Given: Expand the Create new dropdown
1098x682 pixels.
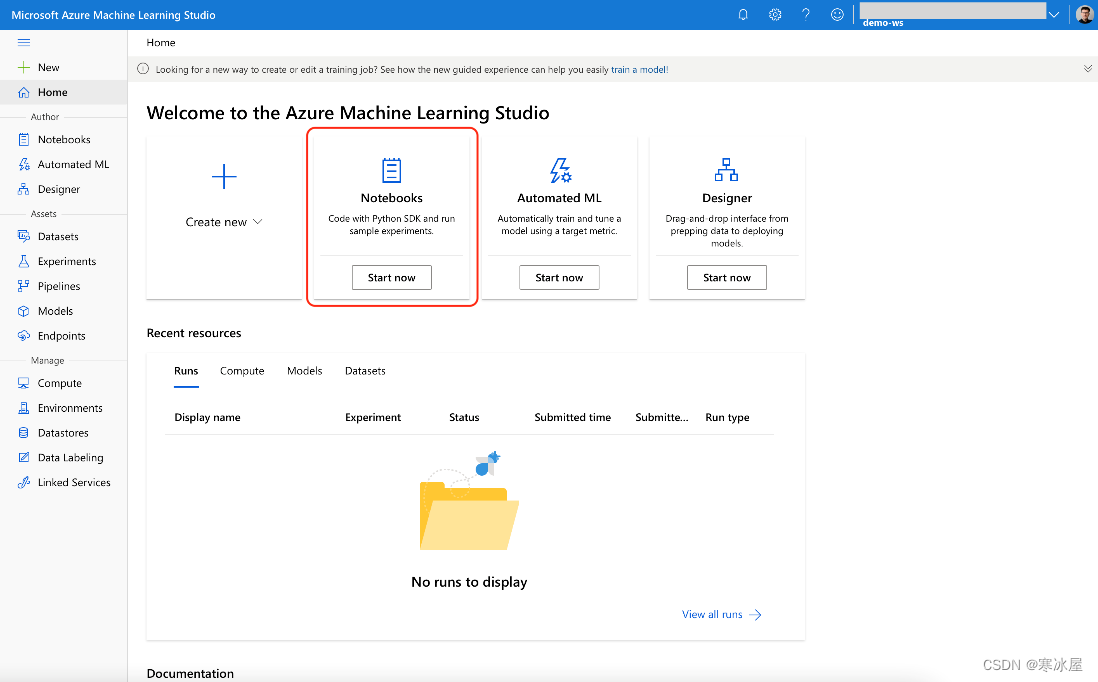Looking at the screenshot, I should coord(224,222).
